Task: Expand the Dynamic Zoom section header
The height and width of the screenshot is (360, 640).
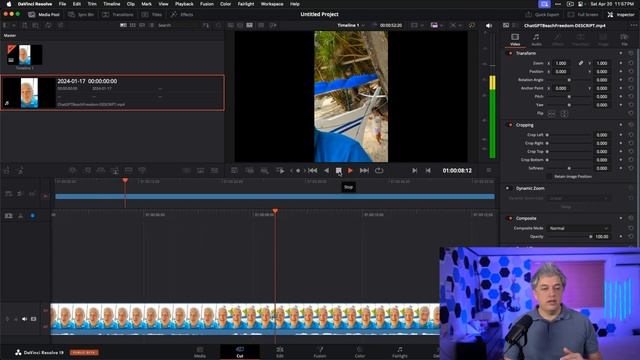Action: coord(530,188)
